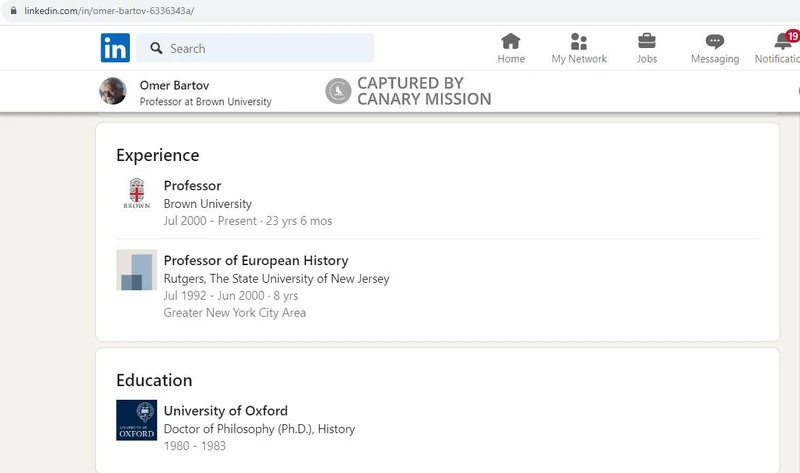Open Rutgers placeholder company logo
Screen dimensions: 800x473
point(136,270)
